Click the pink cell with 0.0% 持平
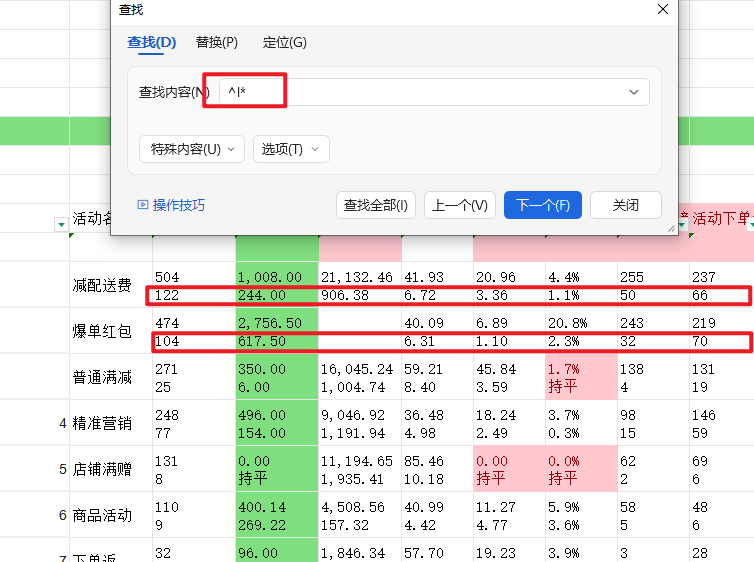 tap(581, 470)
